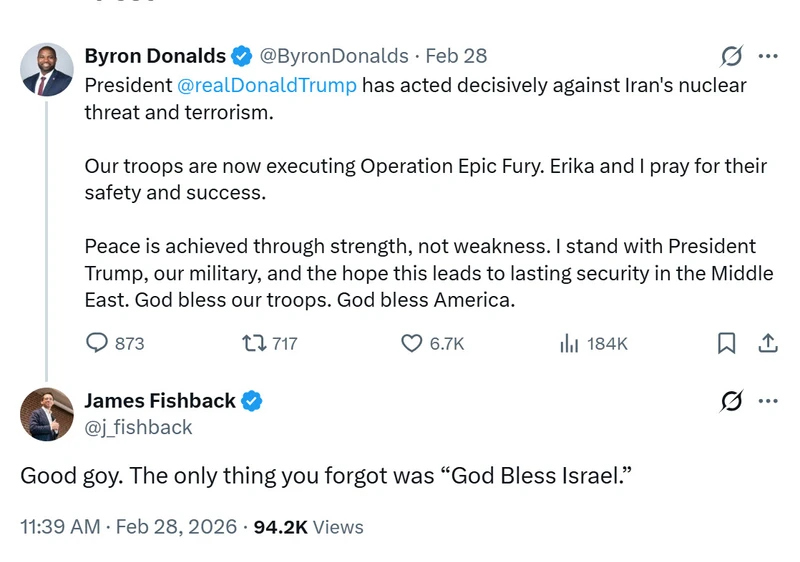This screenshot has width=800, height=562.
Task: Click the 11:39 AM Feb 28, 2026 timestamp
Action: (129, 527)
